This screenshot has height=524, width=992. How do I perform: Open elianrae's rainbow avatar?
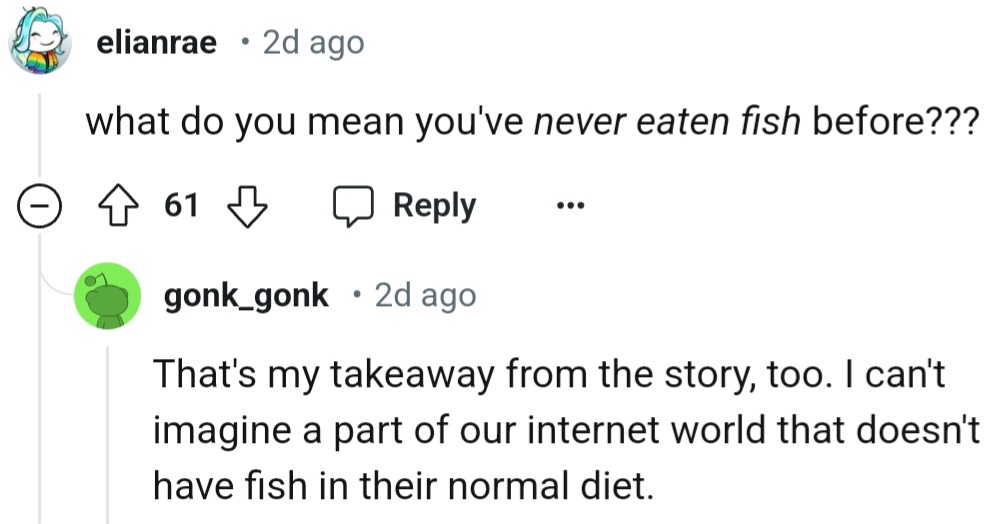coord(40,43)
